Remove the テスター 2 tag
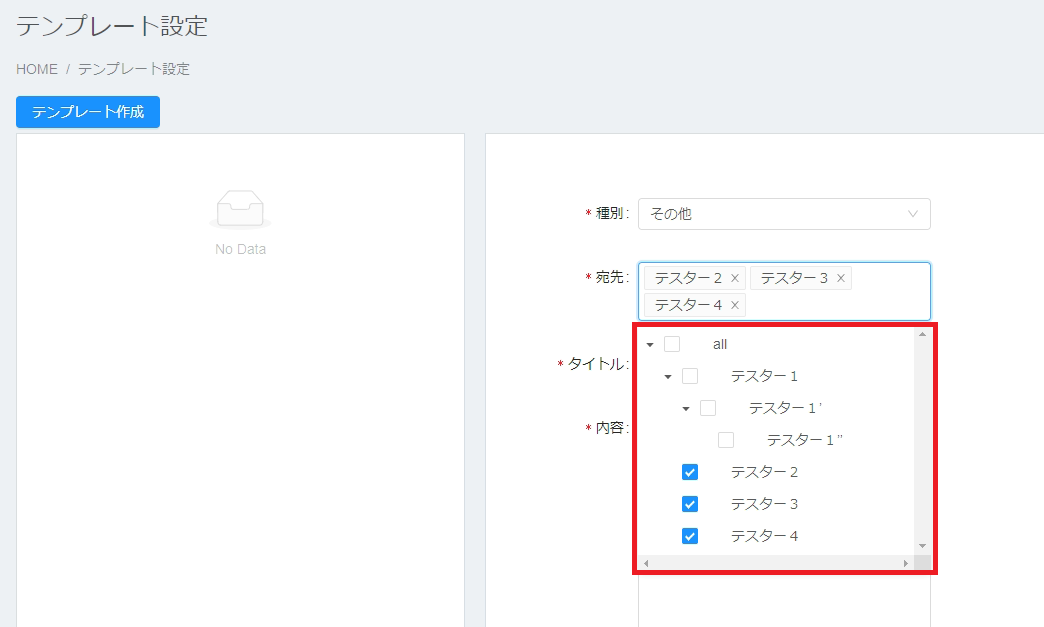Viewport: 1044px width, 627px height. pyautogui.click(x=735, y=278)
